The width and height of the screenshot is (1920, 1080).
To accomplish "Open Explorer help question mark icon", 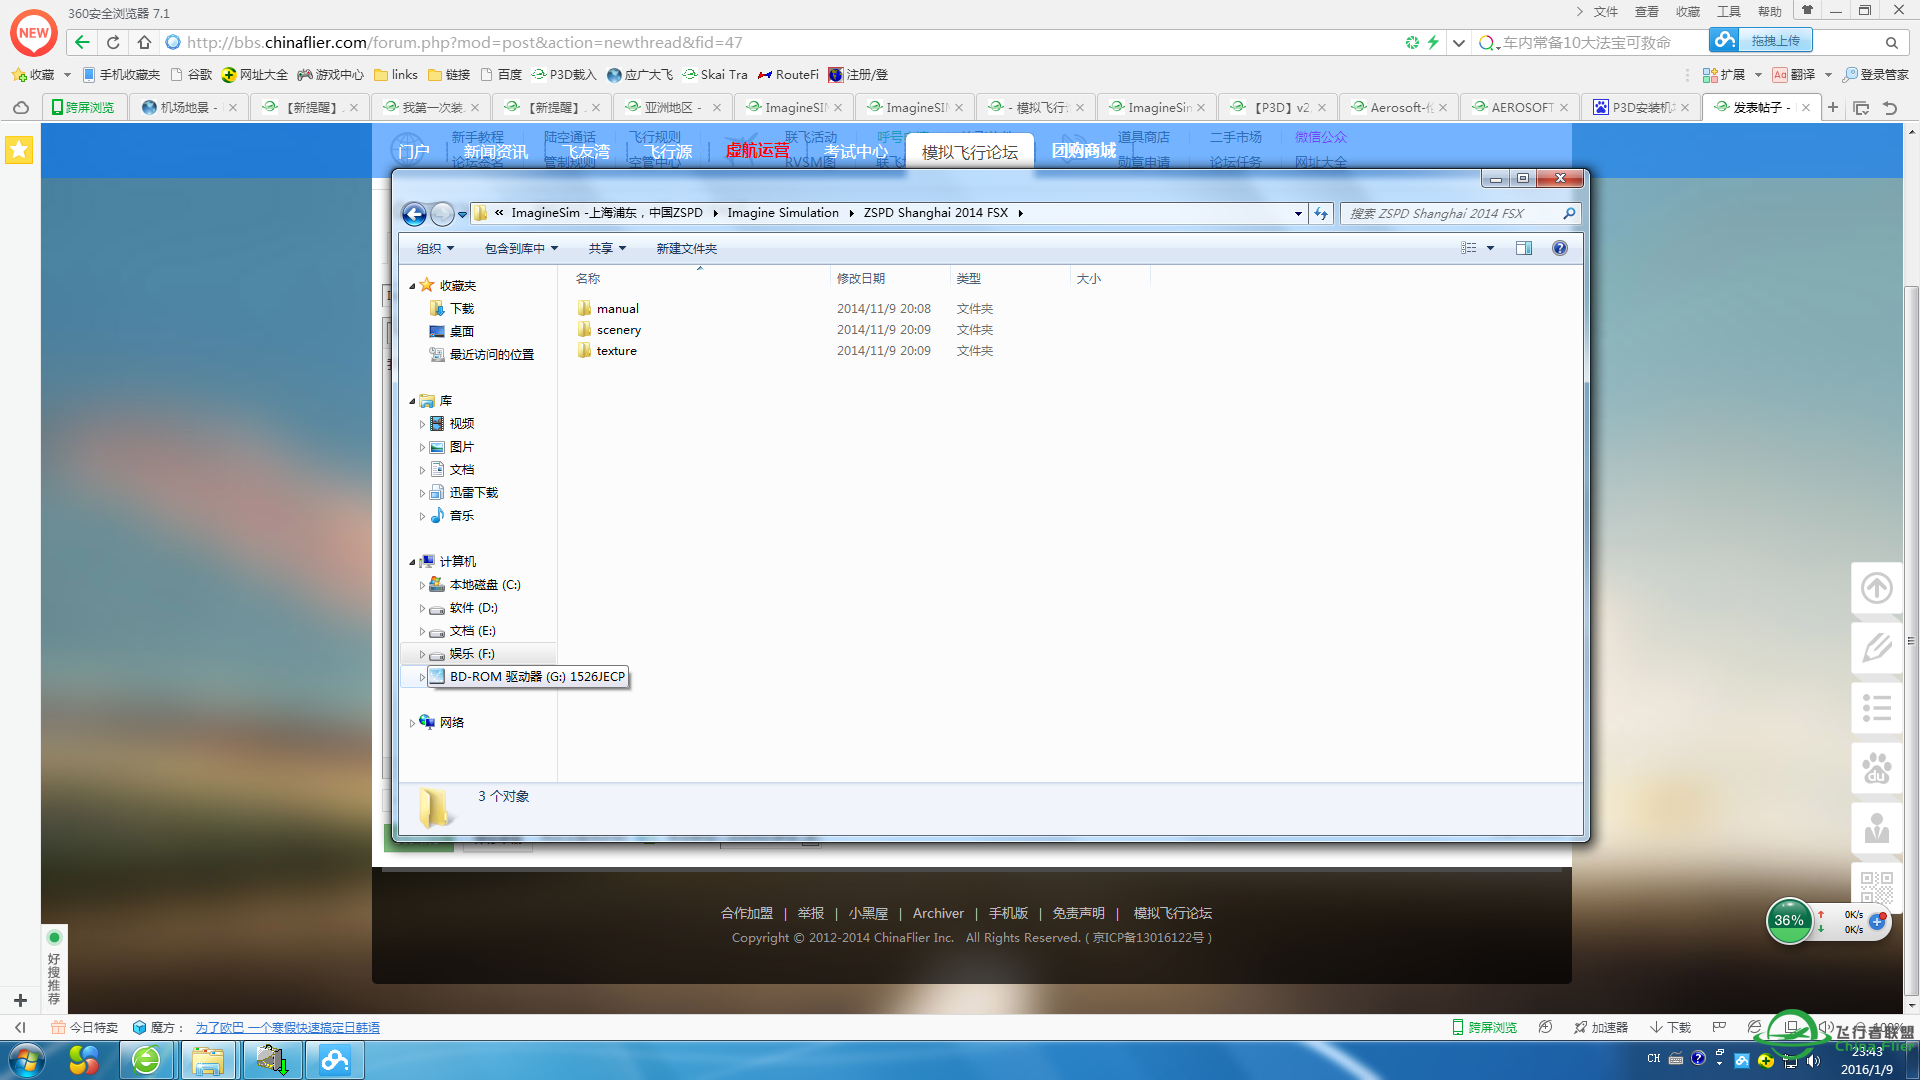I will click(1559, 248).
